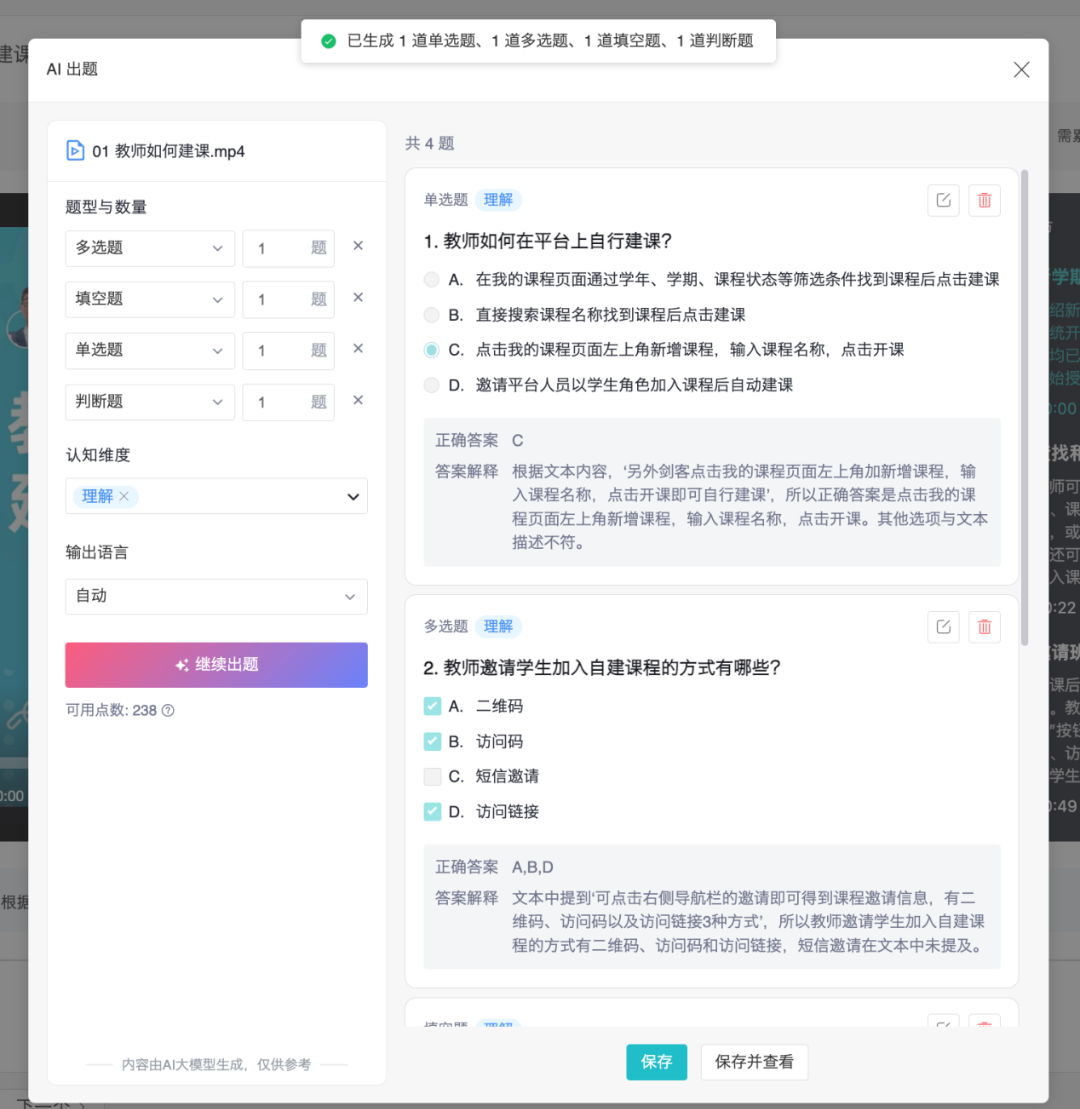This screenshot has width=1080, height=1109.
Task: Select radio option D 邀请平台人员
Action: pyautogui.click(x=431, y=385)
